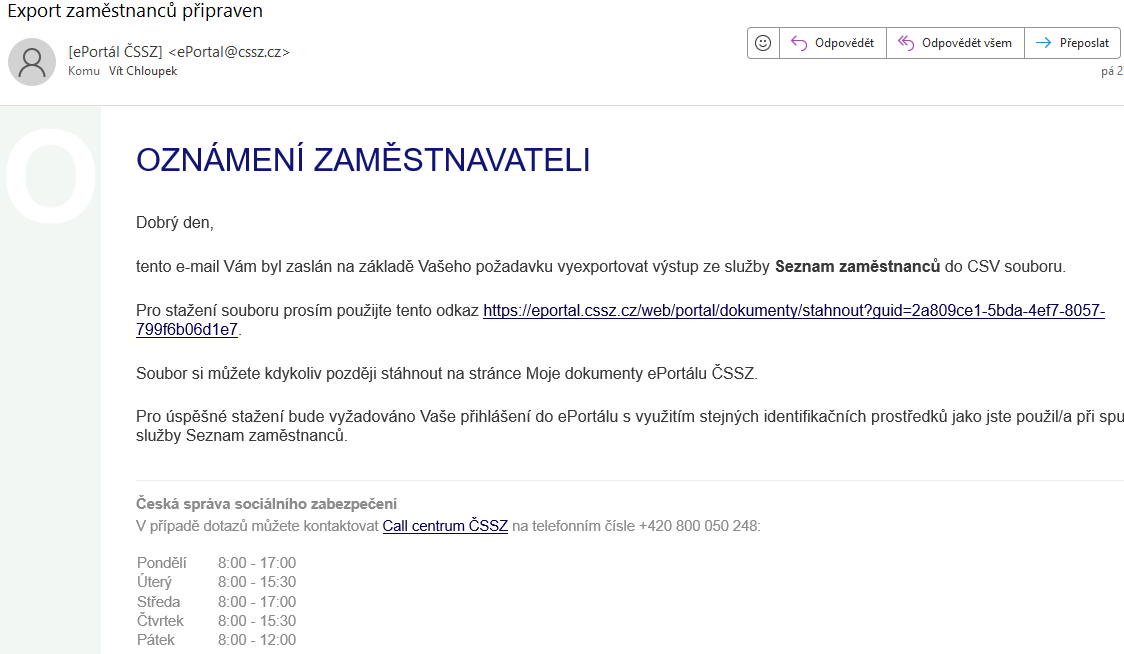
Task: Click the Pátek opening hours row
Action: point(216,640)
